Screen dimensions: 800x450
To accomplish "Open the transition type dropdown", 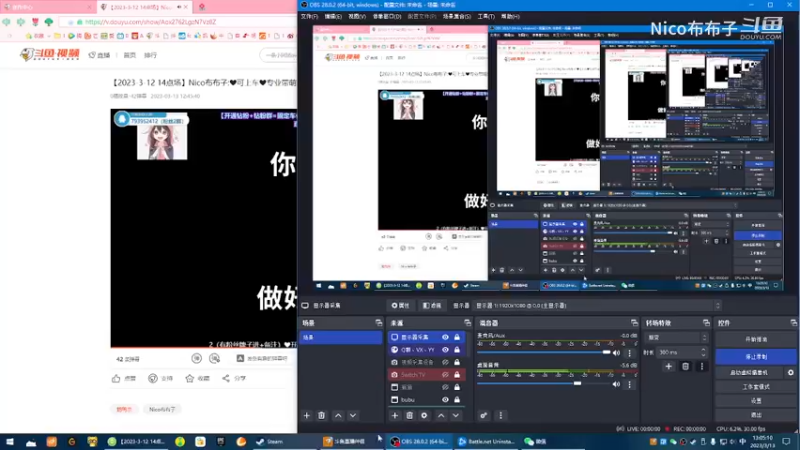I will 677,338.
